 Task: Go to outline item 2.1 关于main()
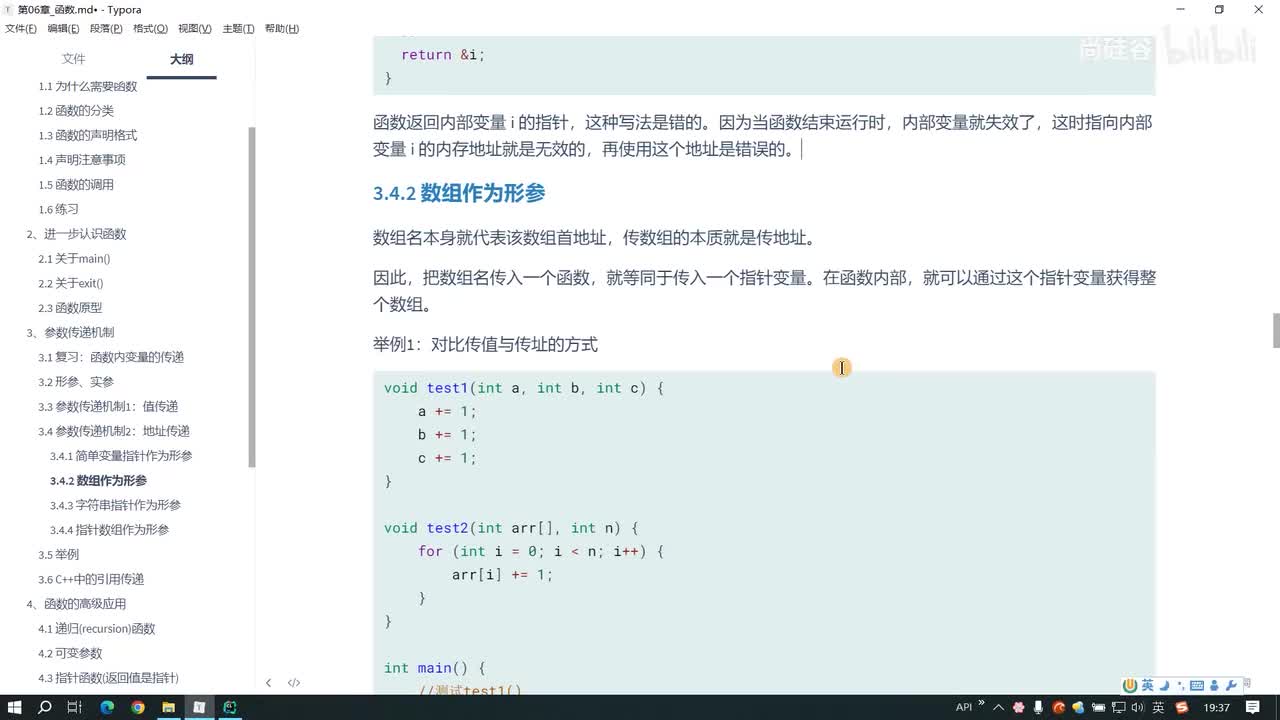coord(74,259)
